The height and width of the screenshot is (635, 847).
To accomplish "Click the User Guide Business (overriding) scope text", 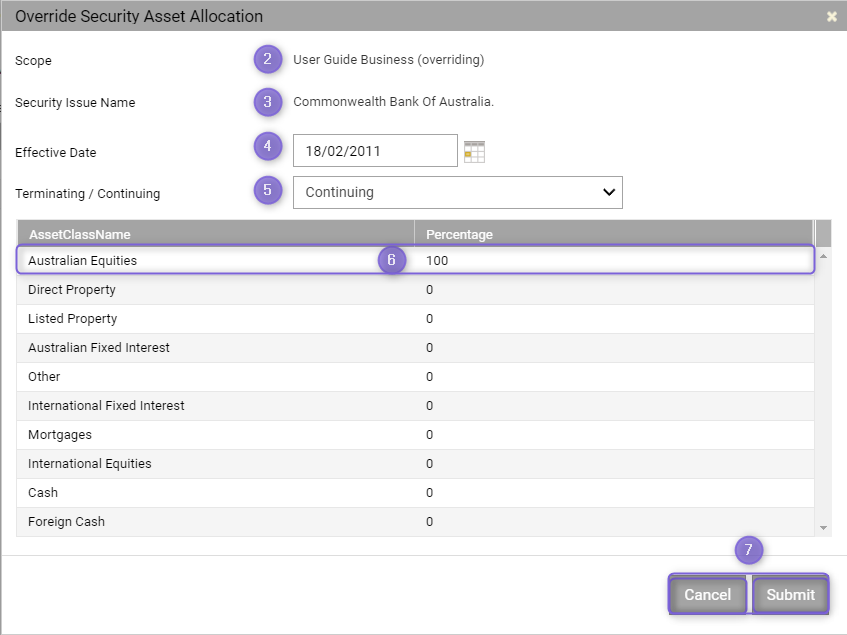I will (x=388, y=59).
